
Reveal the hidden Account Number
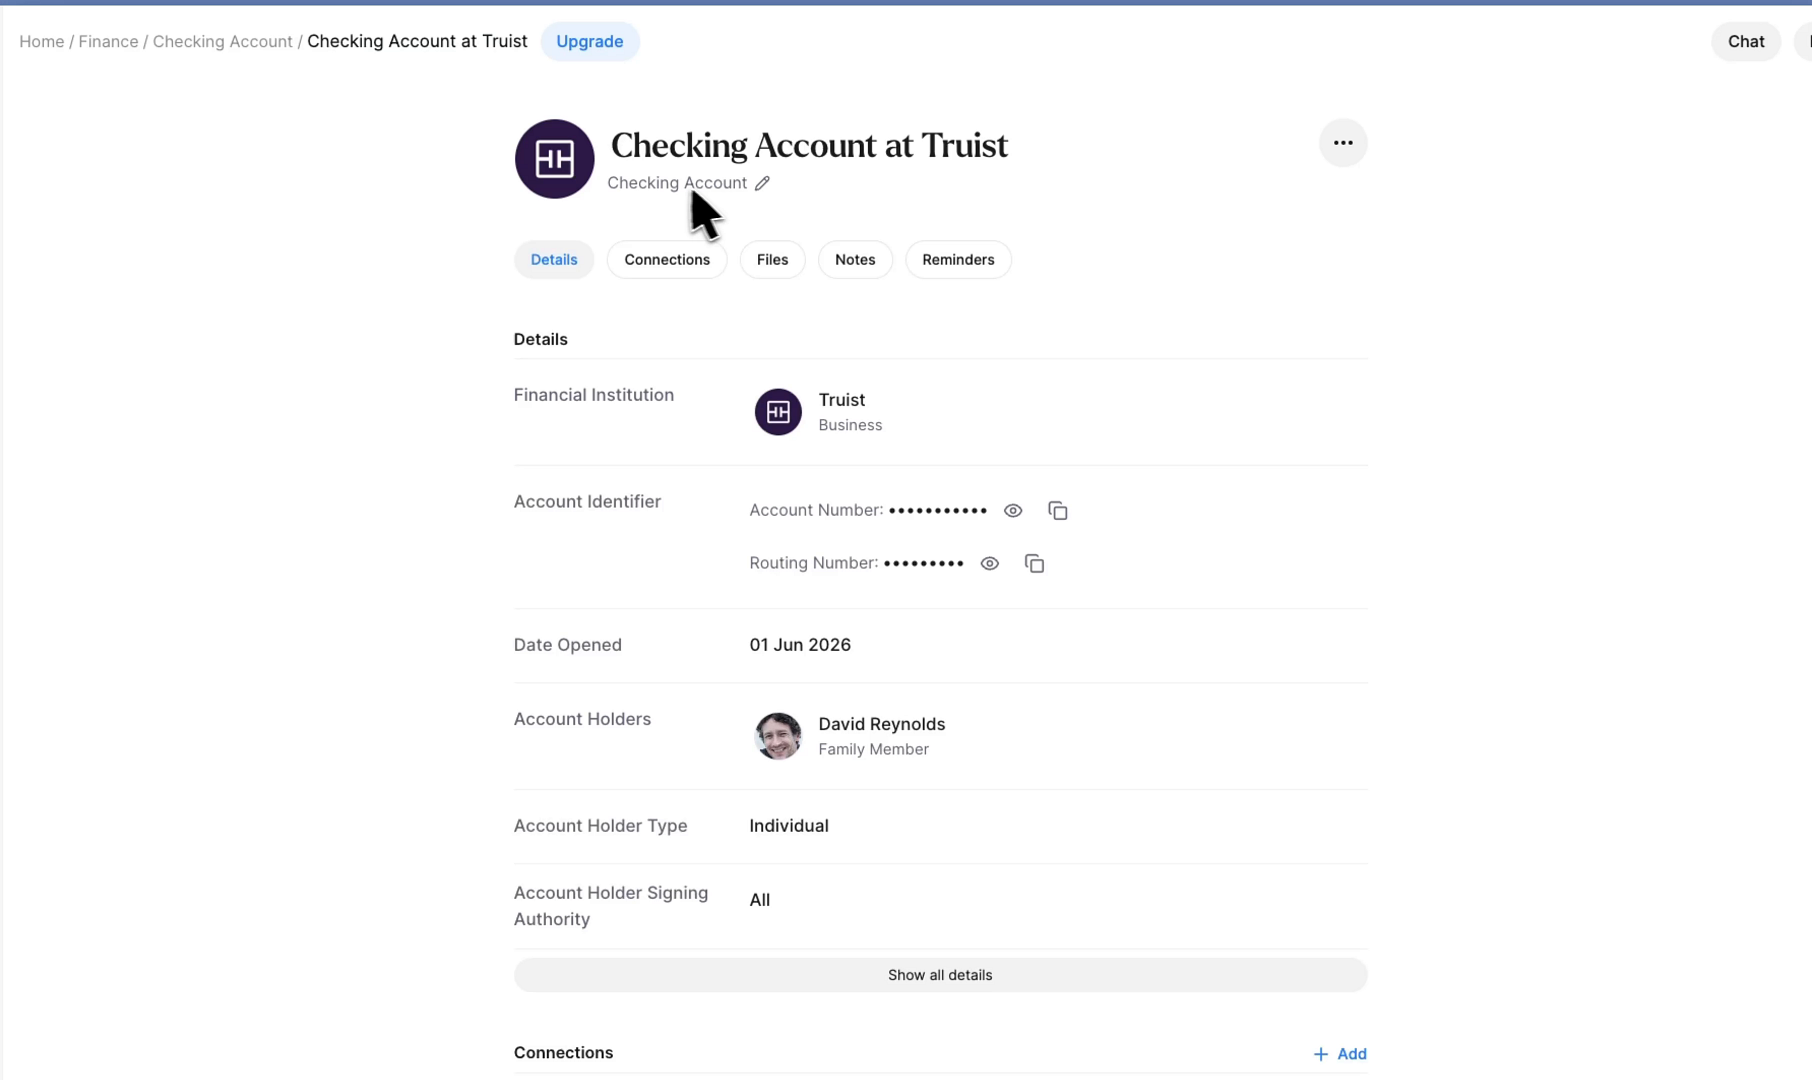click(1013, 511)
